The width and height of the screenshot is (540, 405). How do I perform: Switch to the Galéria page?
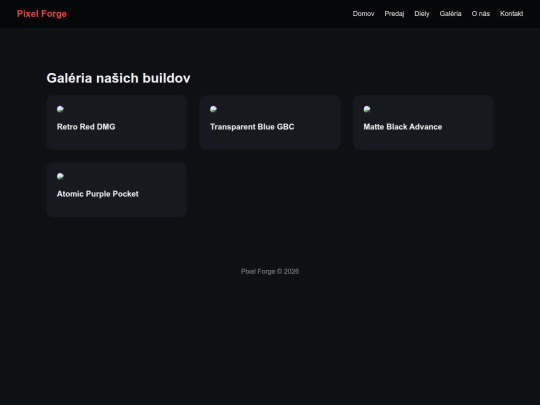click(x=450, y=14)
